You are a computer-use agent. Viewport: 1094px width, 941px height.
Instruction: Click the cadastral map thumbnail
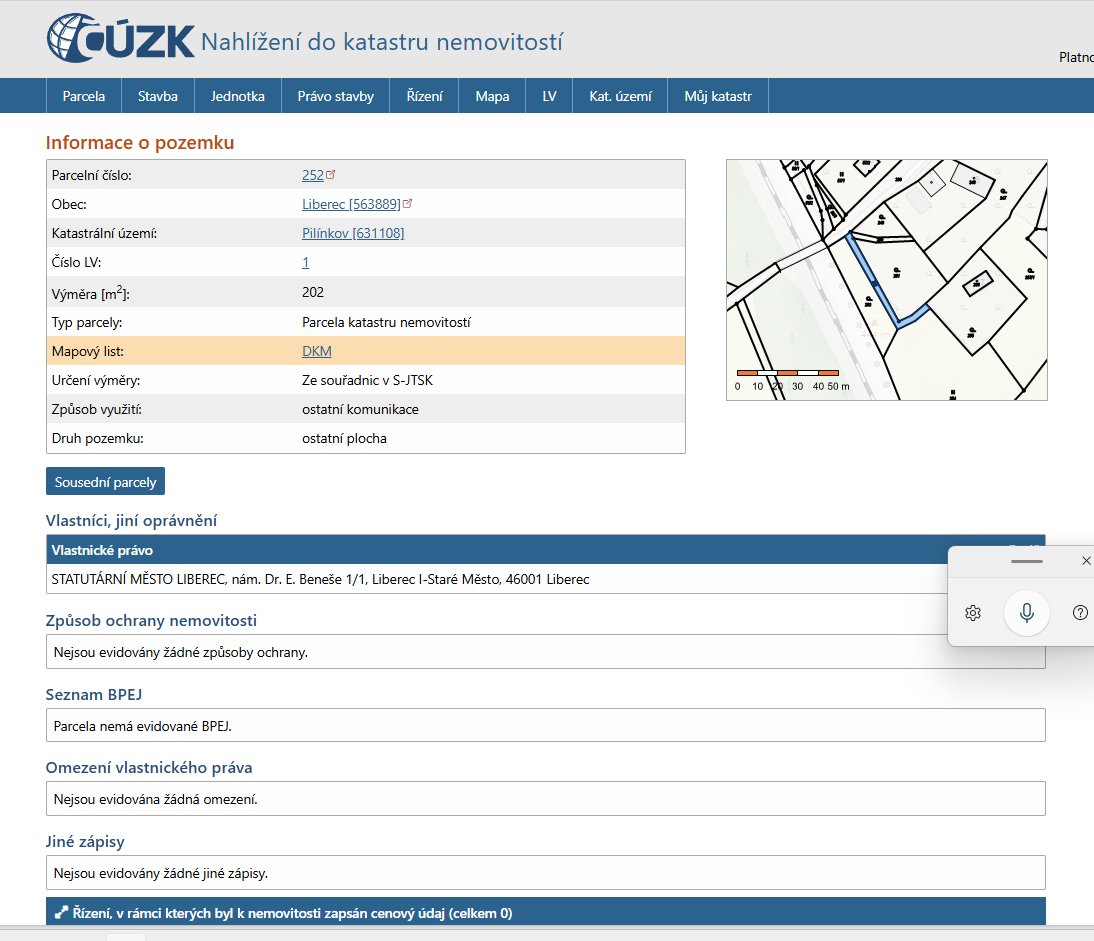tap(886, 280)
